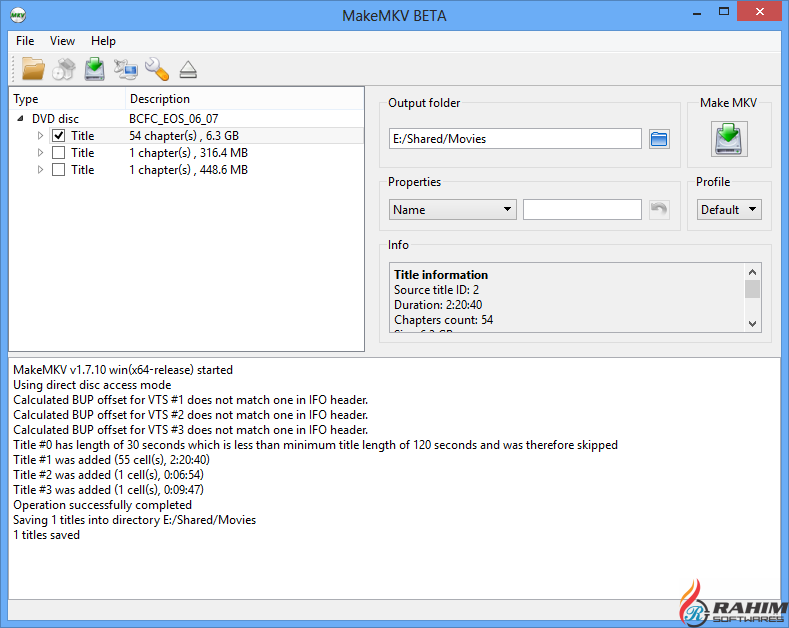Screen dimensions: 789x628
Task: Click the 'Title #0 has length' skipped log line
Action: (x=315, y=445)
